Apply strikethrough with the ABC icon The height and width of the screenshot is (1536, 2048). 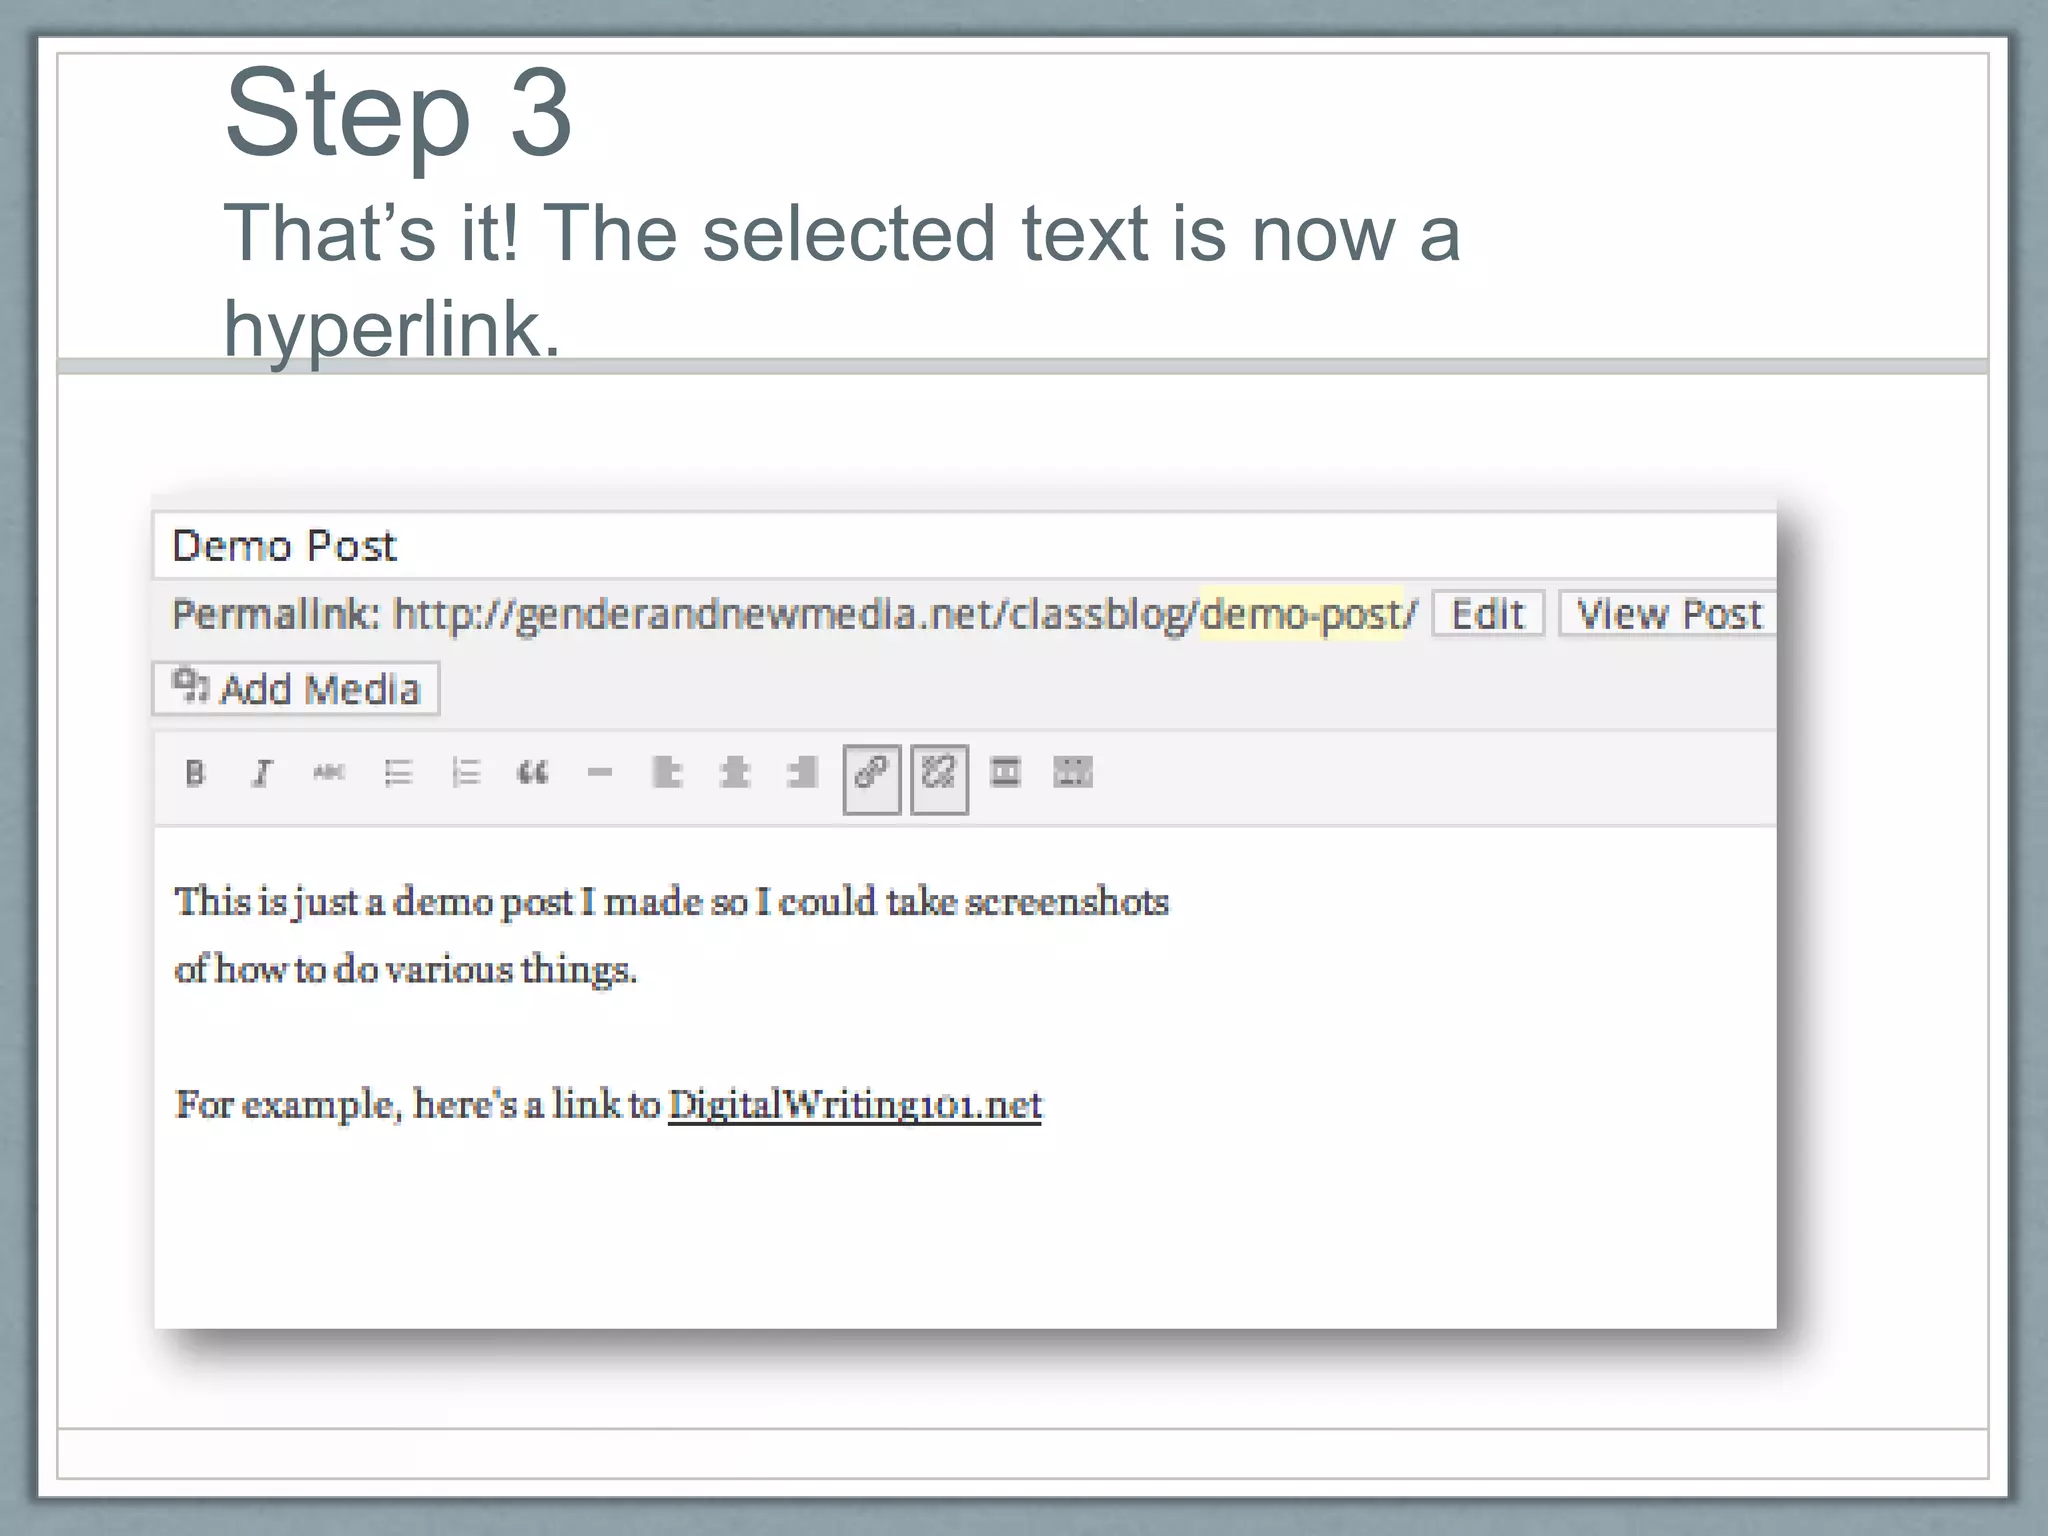329,772
